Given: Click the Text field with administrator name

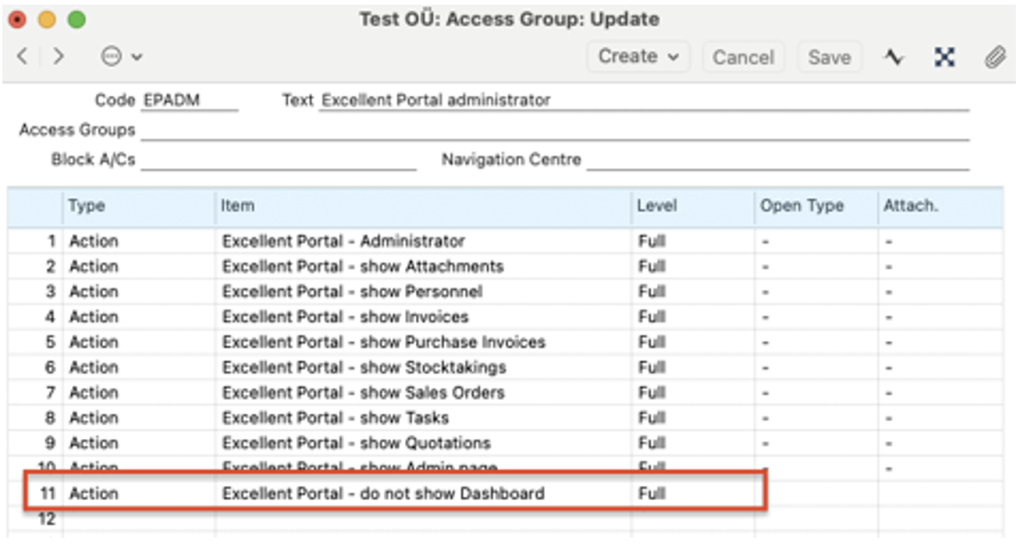Looking at the screenshot, I should click(x=643, y=100).
